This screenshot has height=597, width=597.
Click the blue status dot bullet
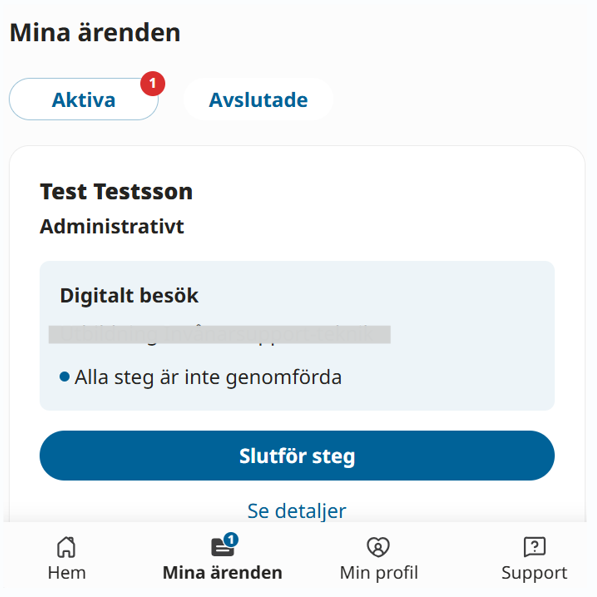tap(65, 377)
